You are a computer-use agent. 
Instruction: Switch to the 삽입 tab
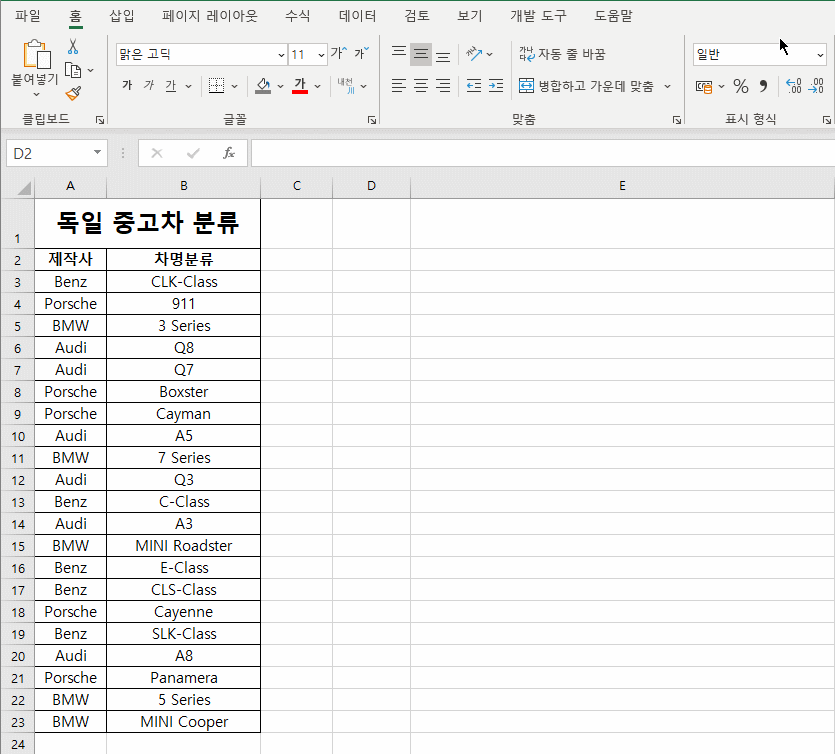[x=122, y=16]
